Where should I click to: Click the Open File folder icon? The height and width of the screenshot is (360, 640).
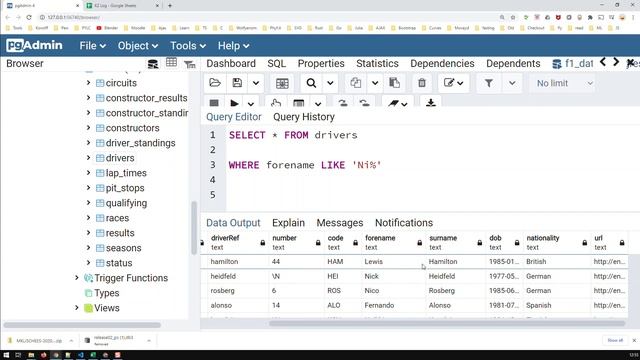click(215, 83)
